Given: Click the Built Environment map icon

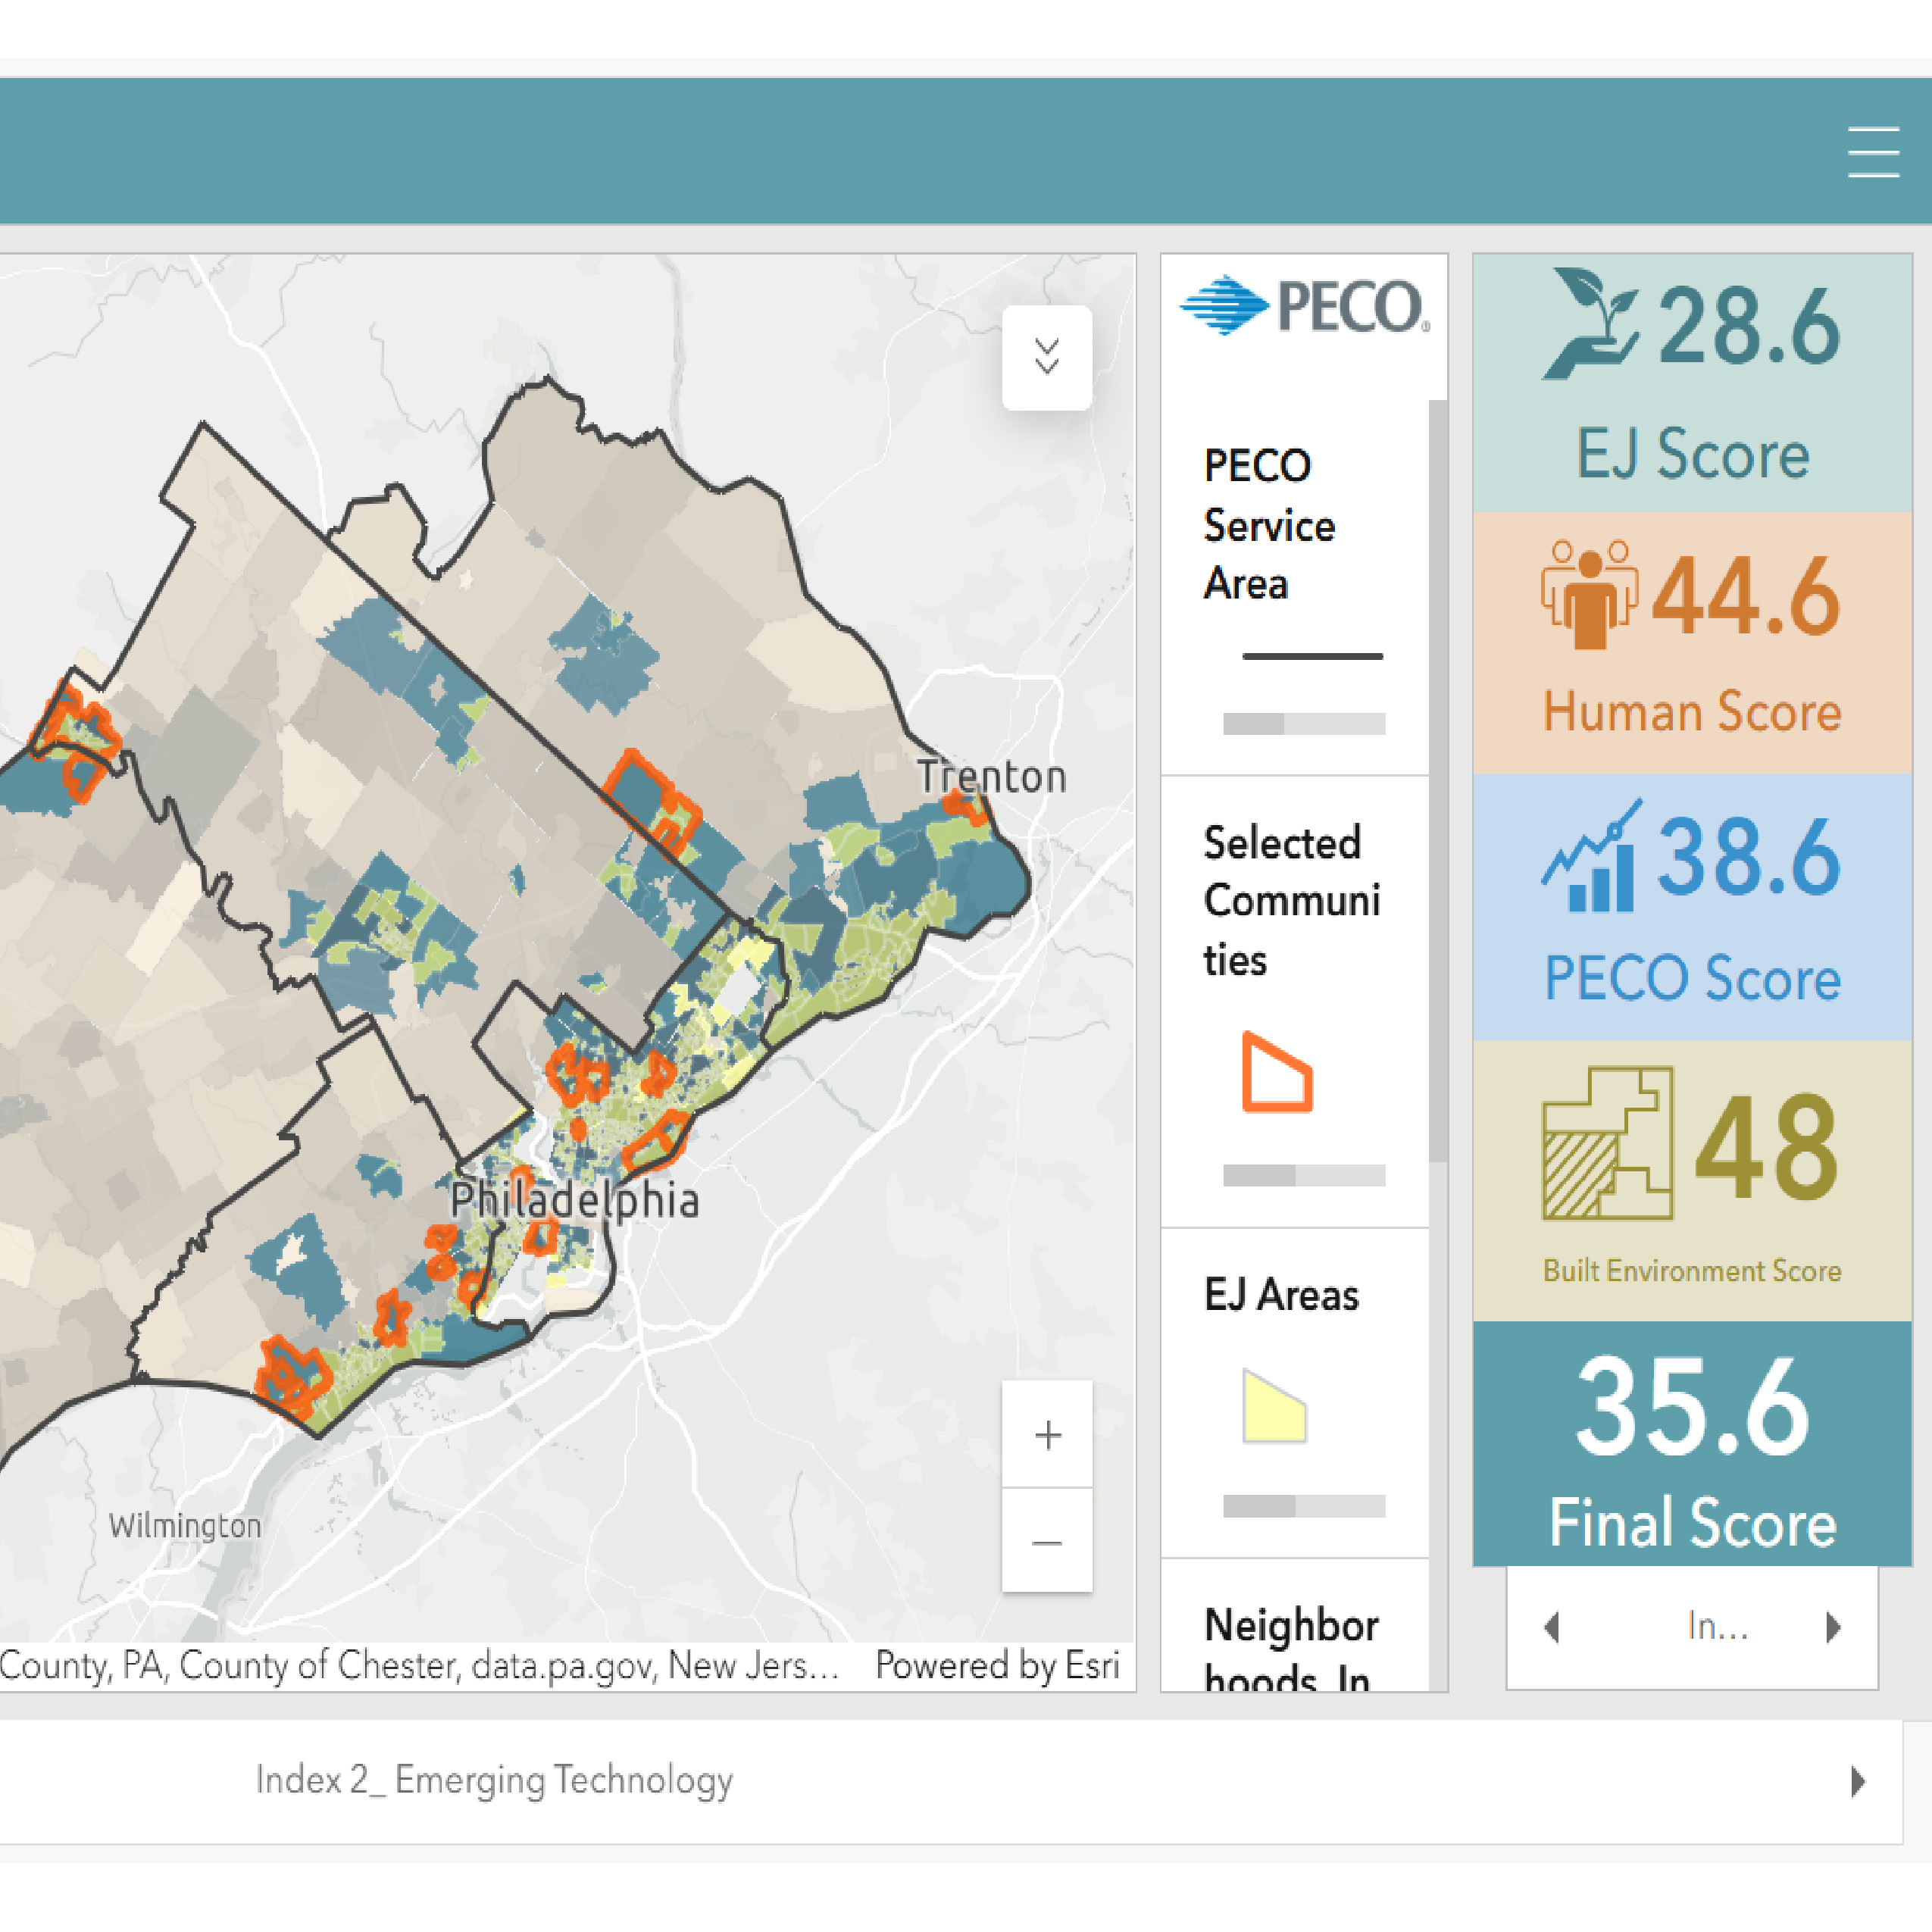Looking at the screenshot, I should tap(1607, 1143).
